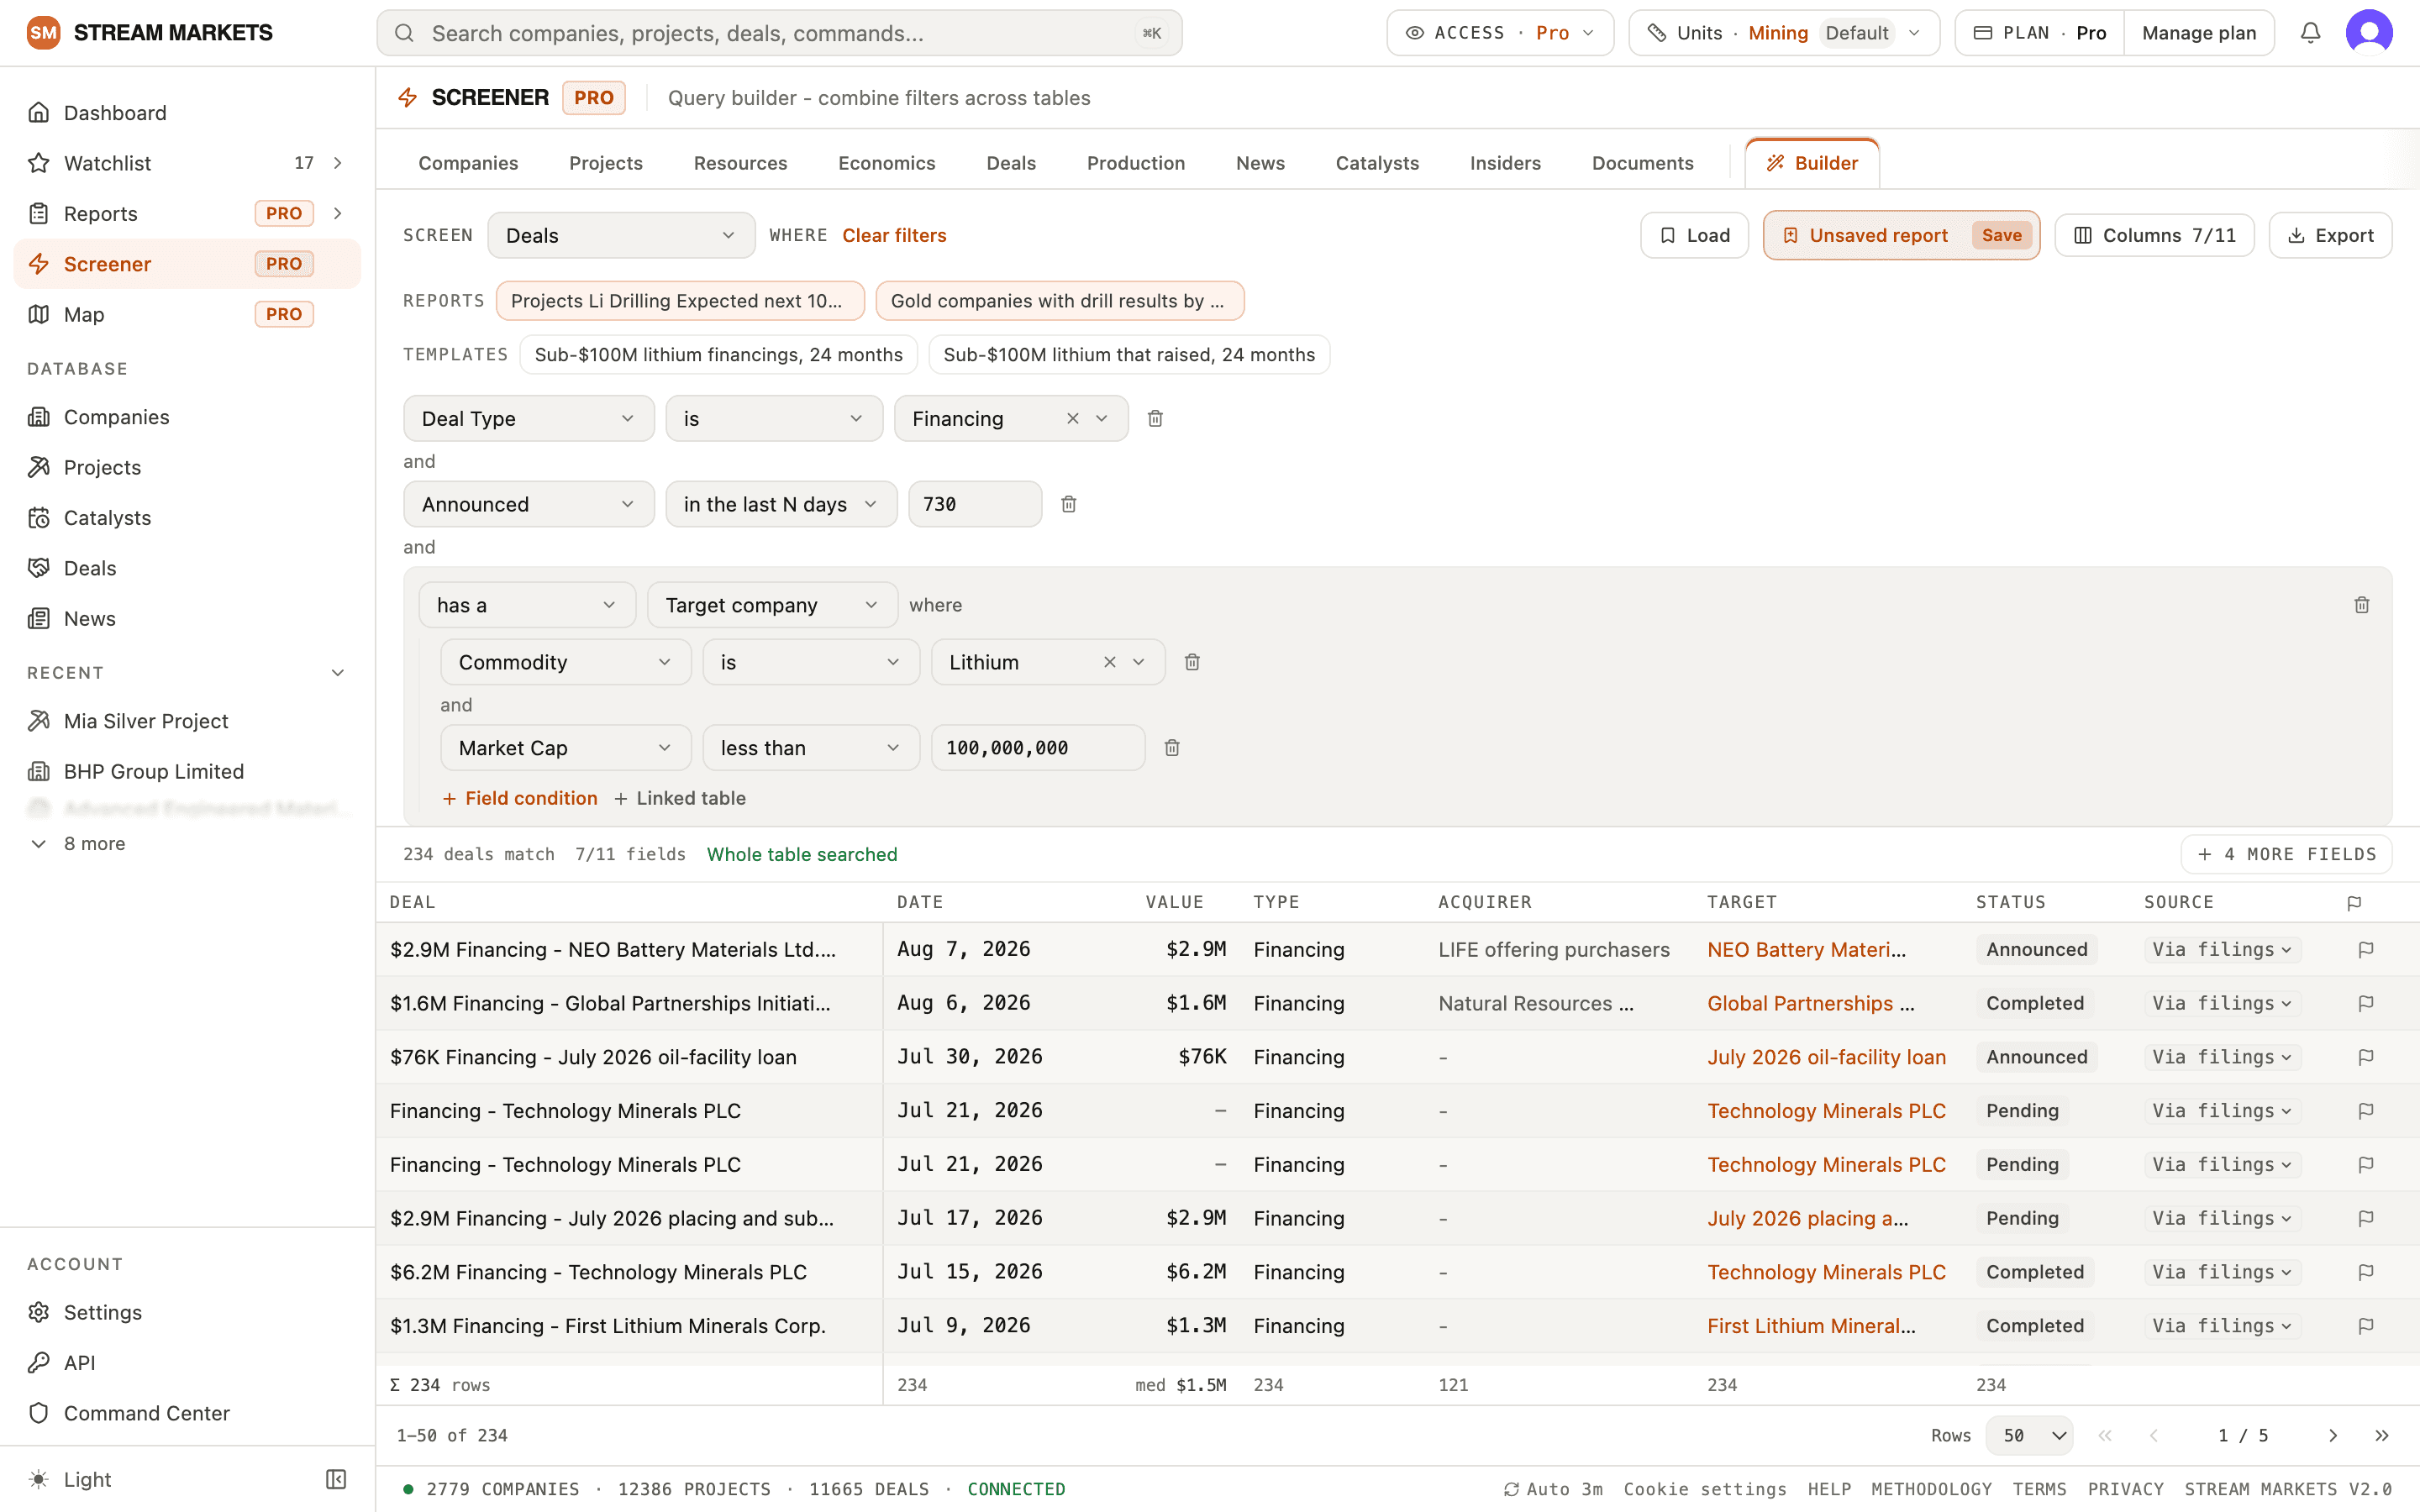Click the flag column header icon

point(2354,902)
